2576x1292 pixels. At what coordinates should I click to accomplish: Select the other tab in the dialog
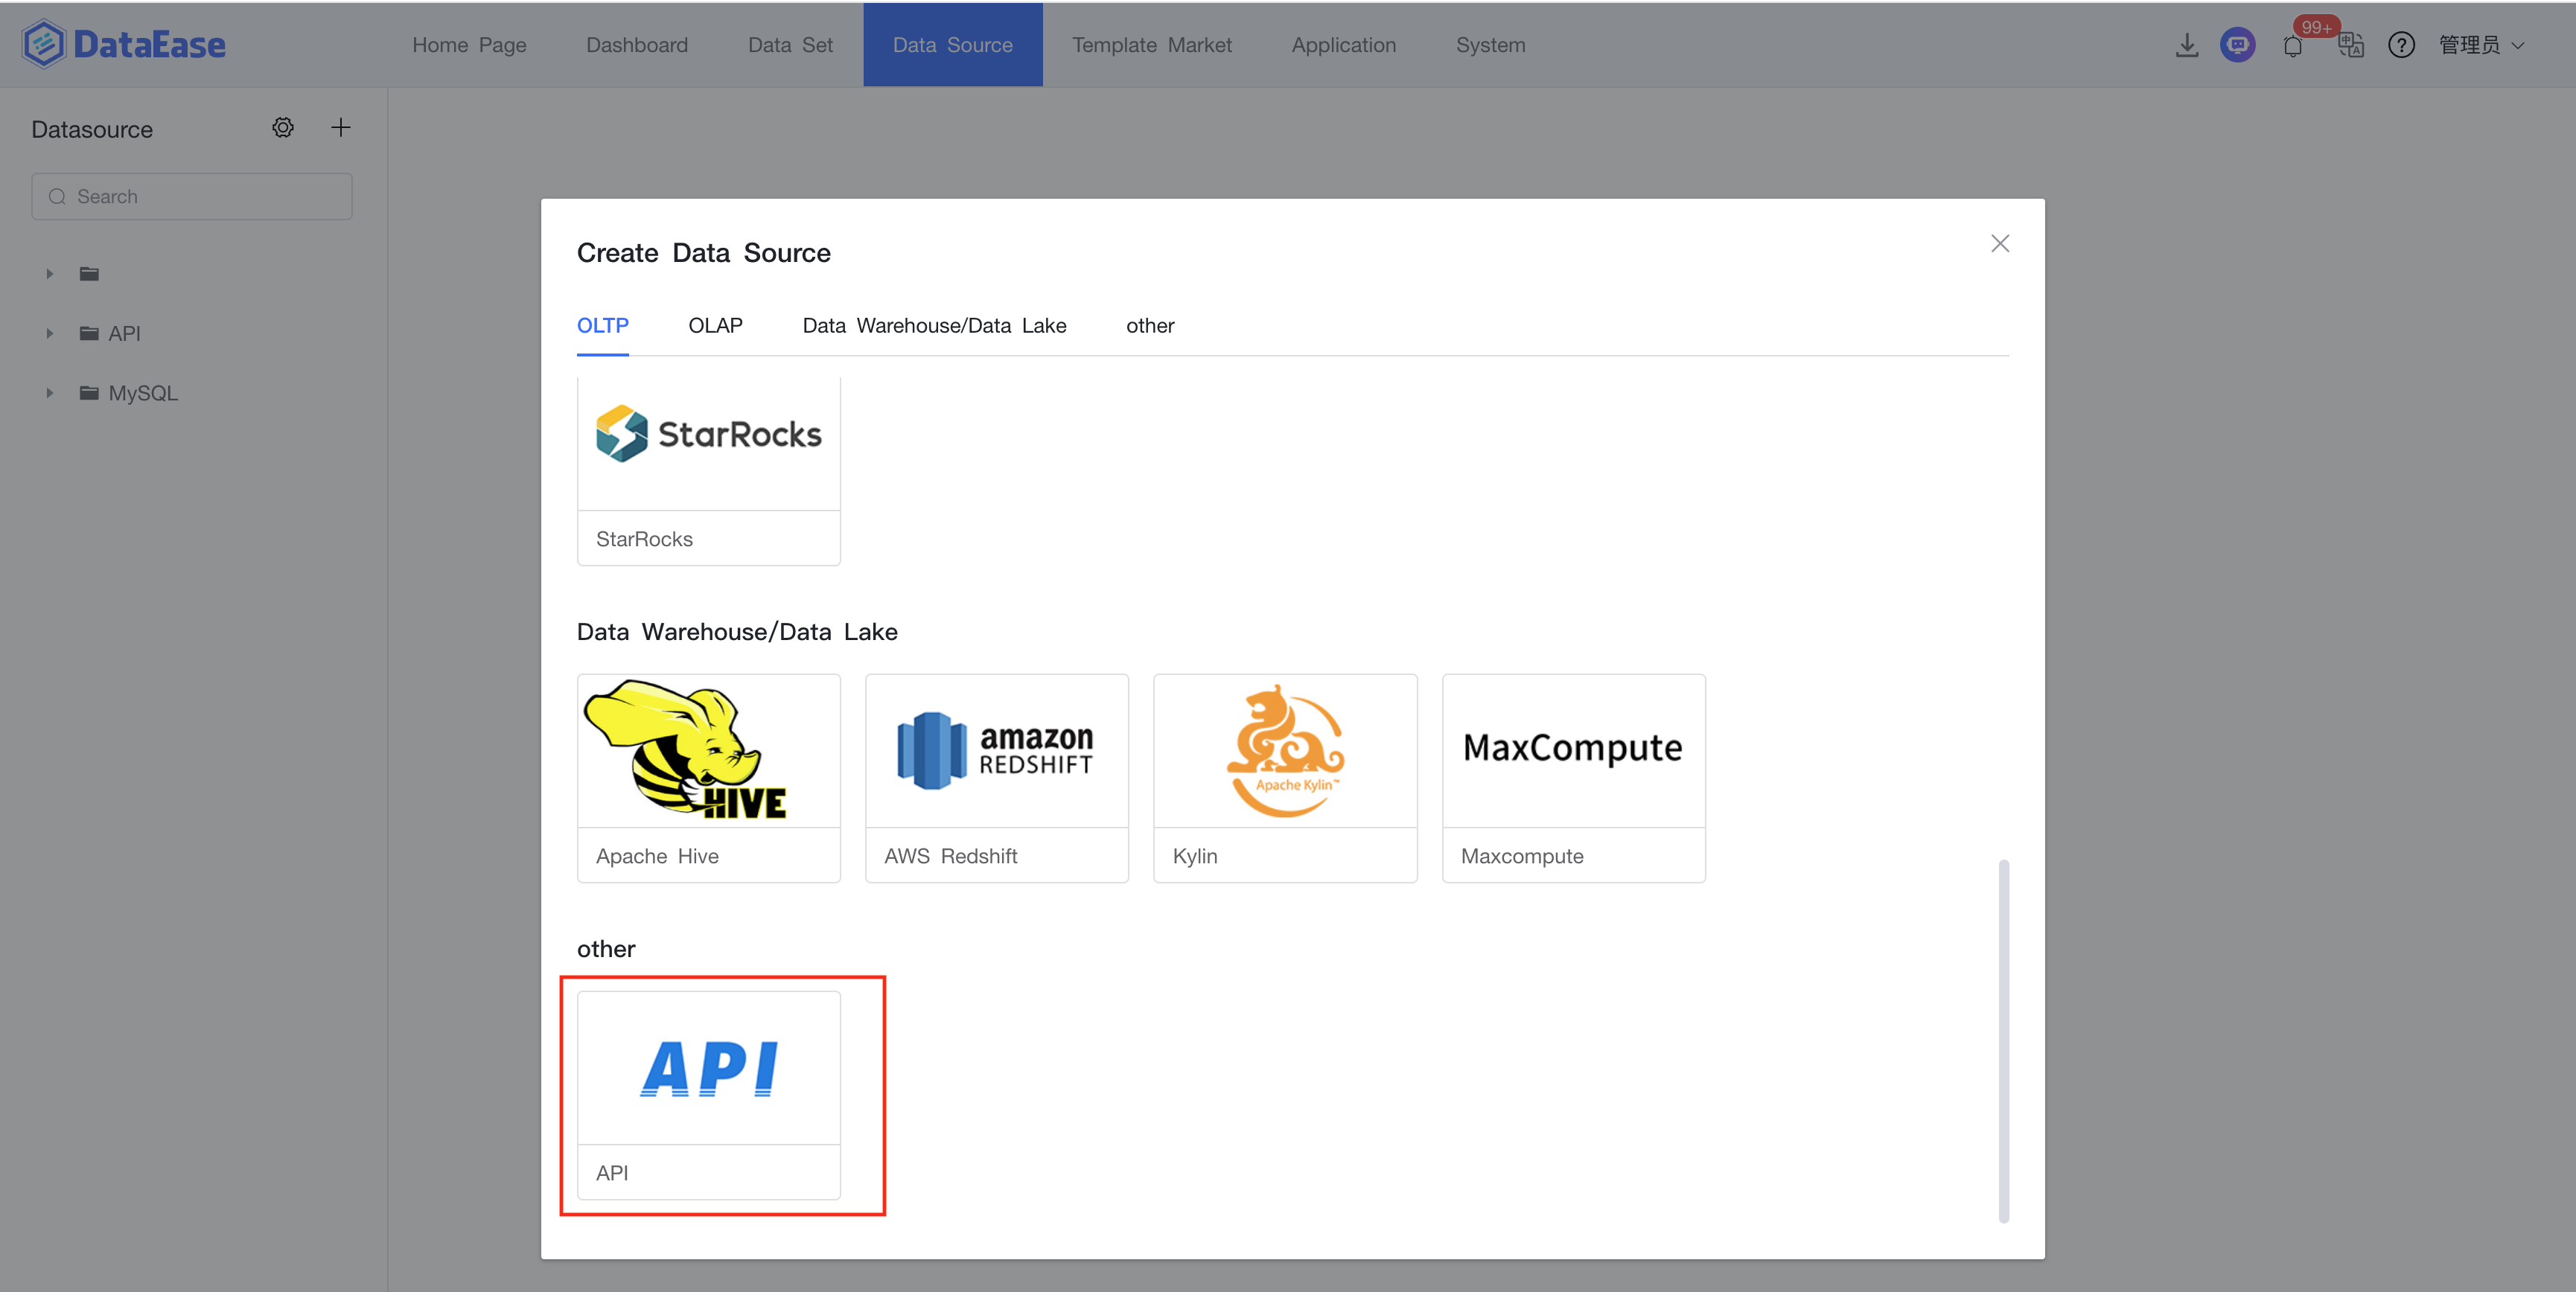pos(1149,326)
